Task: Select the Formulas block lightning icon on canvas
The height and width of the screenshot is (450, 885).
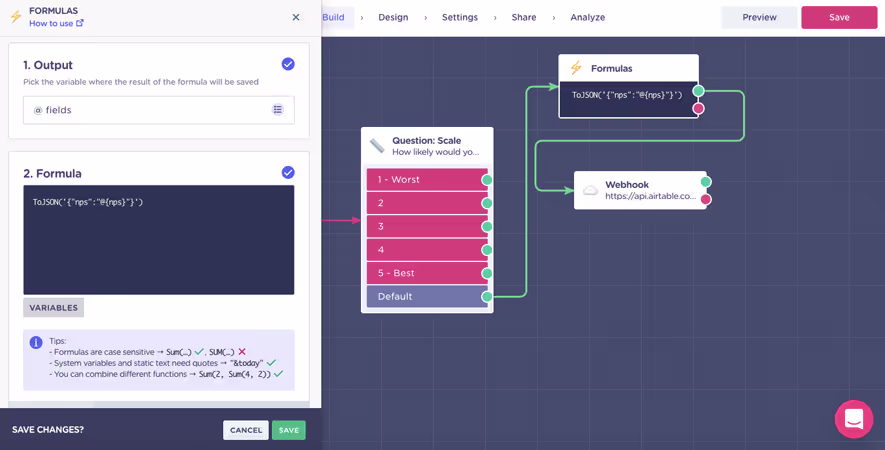Action: 576,68
